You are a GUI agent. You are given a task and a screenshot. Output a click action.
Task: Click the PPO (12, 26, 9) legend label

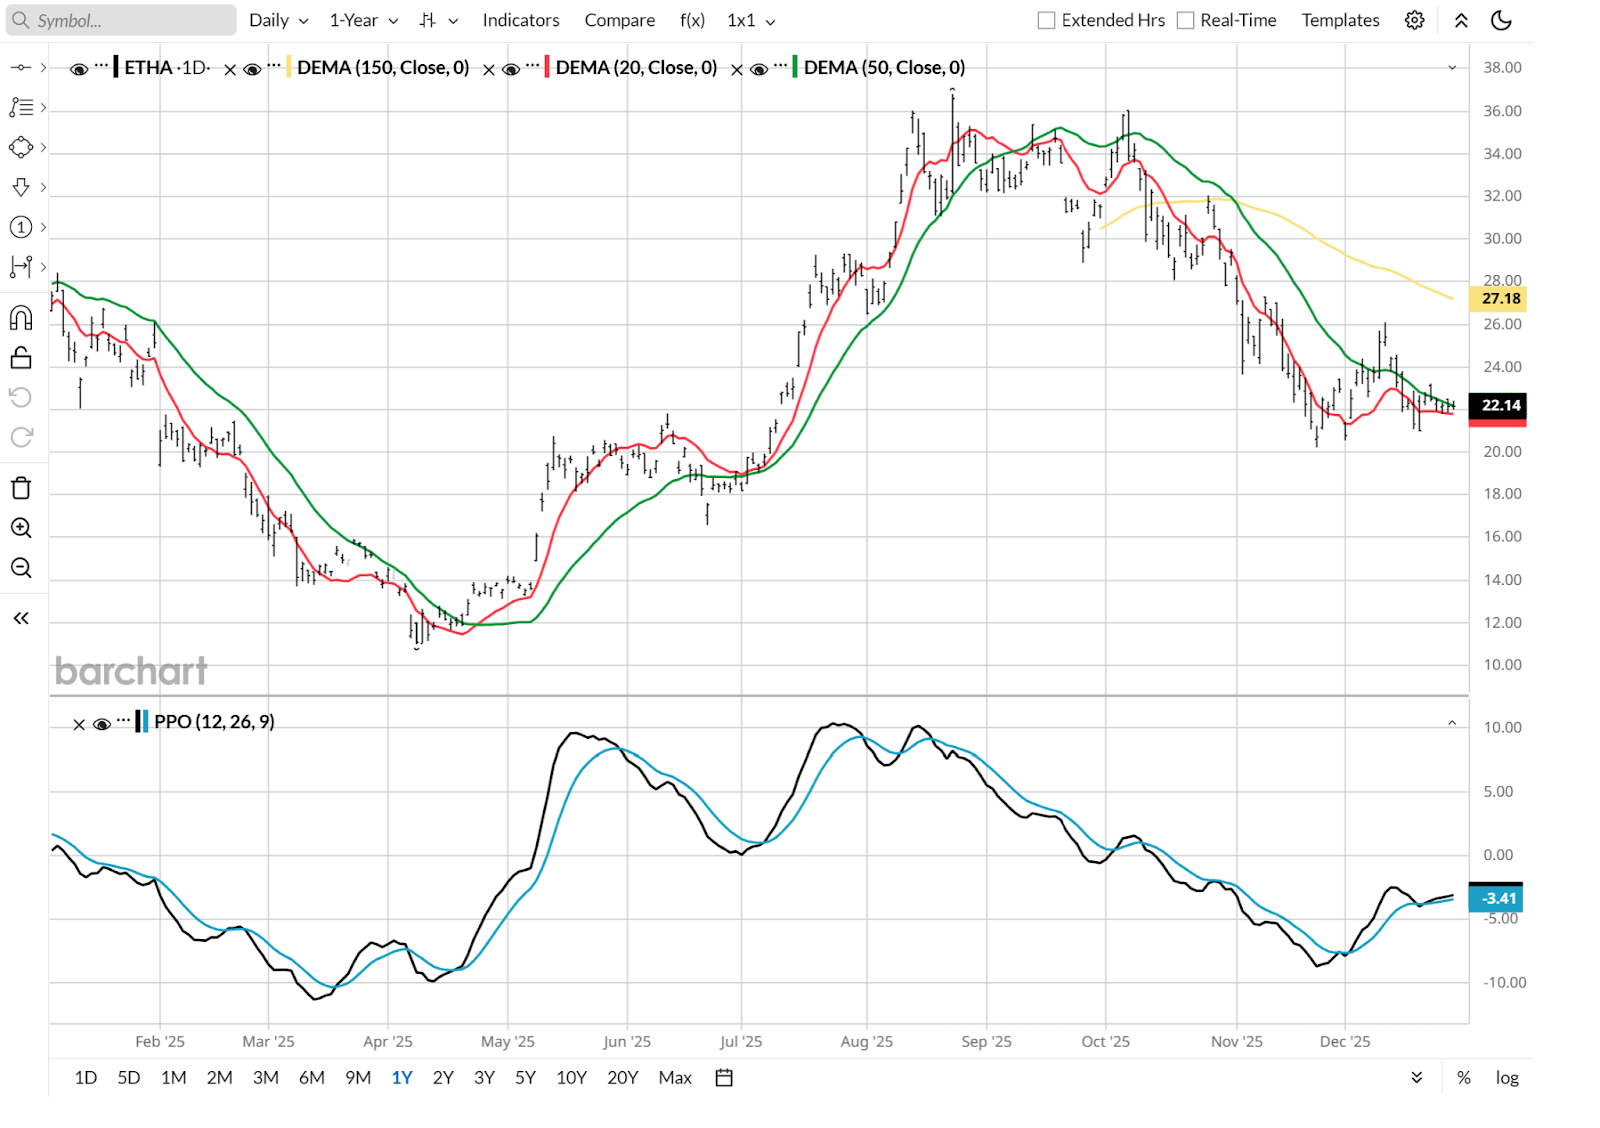[214, 721]
